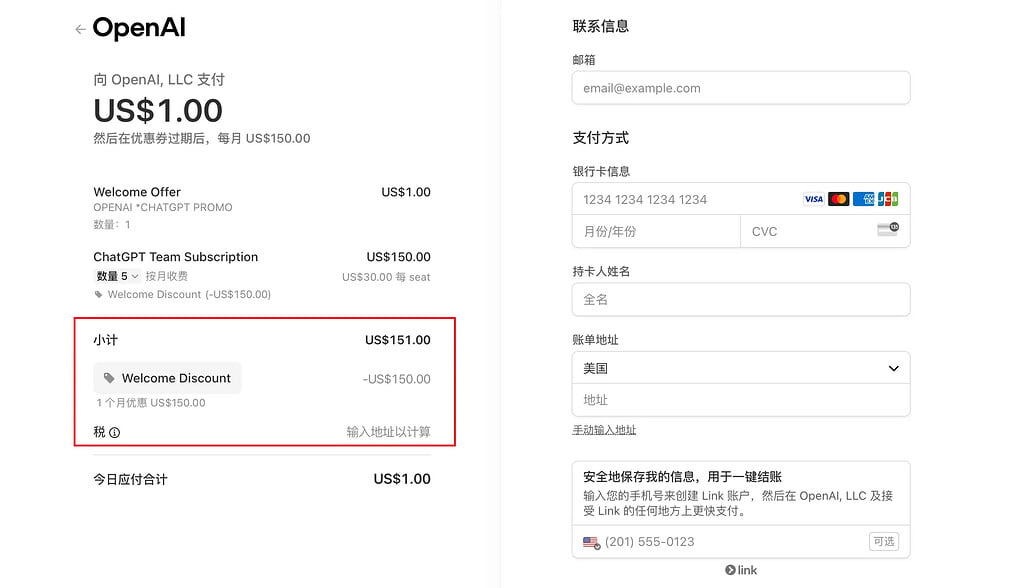Open the 数量 5 quantity dropdown
1035x588 pixels.
click(116, 275)
